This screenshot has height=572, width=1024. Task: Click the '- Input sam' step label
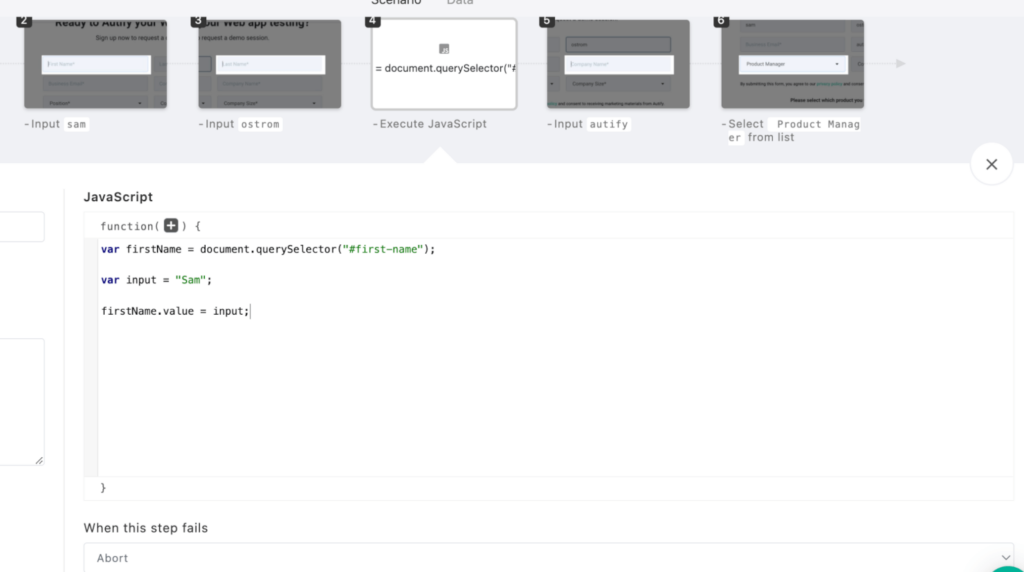[55, 123]
